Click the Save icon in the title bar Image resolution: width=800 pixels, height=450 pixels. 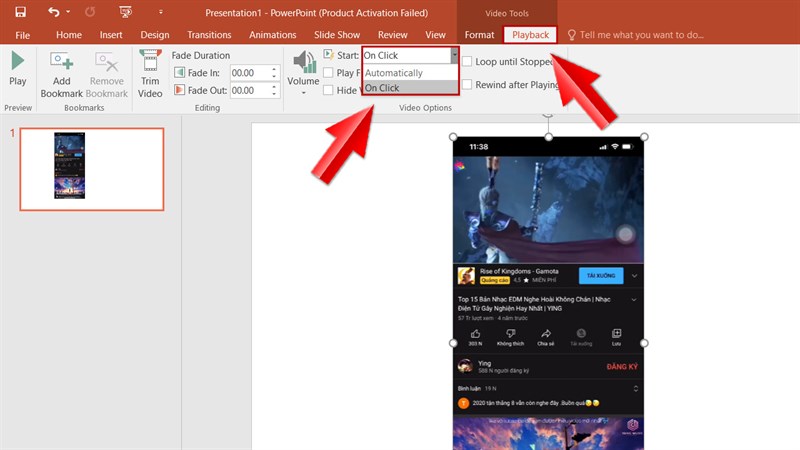click(x=20, y=12)
